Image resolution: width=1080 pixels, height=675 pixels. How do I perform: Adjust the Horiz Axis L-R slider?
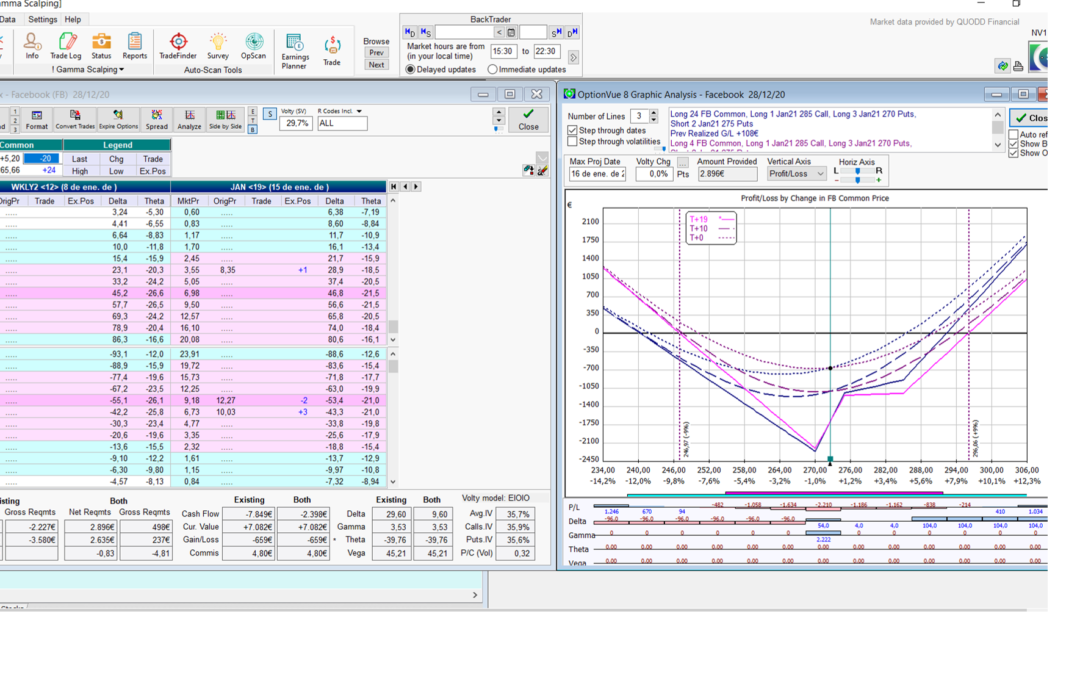pos(858,171)
